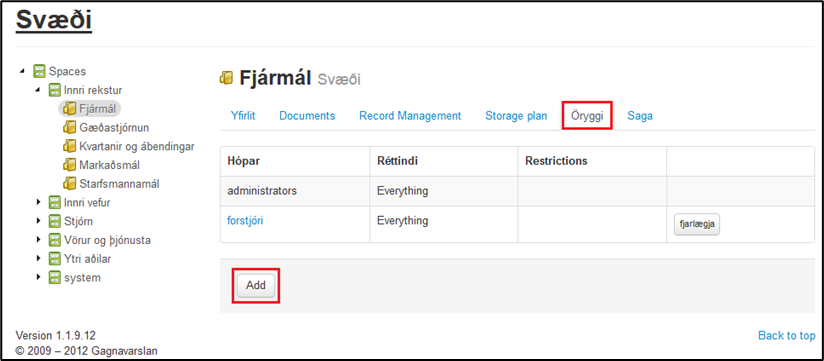Expand the Innri vefur node
This screenshot has width=824, height=361.
point(38,202)
